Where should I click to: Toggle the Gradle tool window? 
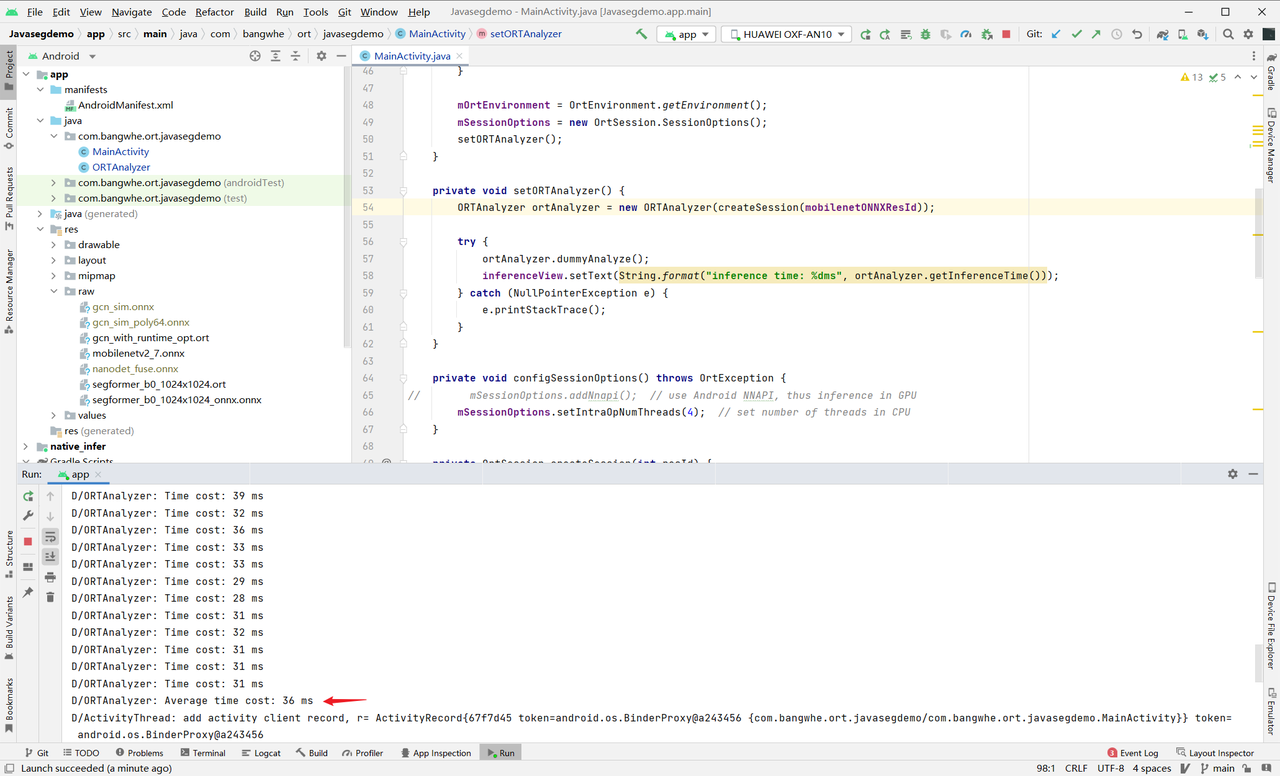tap(1271, 72)
